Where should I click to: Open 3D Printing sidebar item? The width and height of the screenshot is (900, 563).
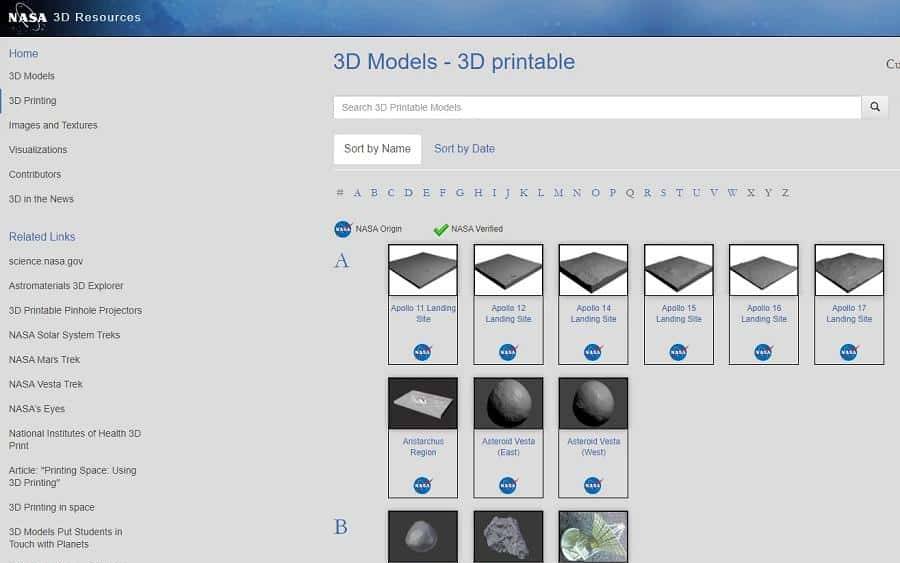[x=32, y=100]
